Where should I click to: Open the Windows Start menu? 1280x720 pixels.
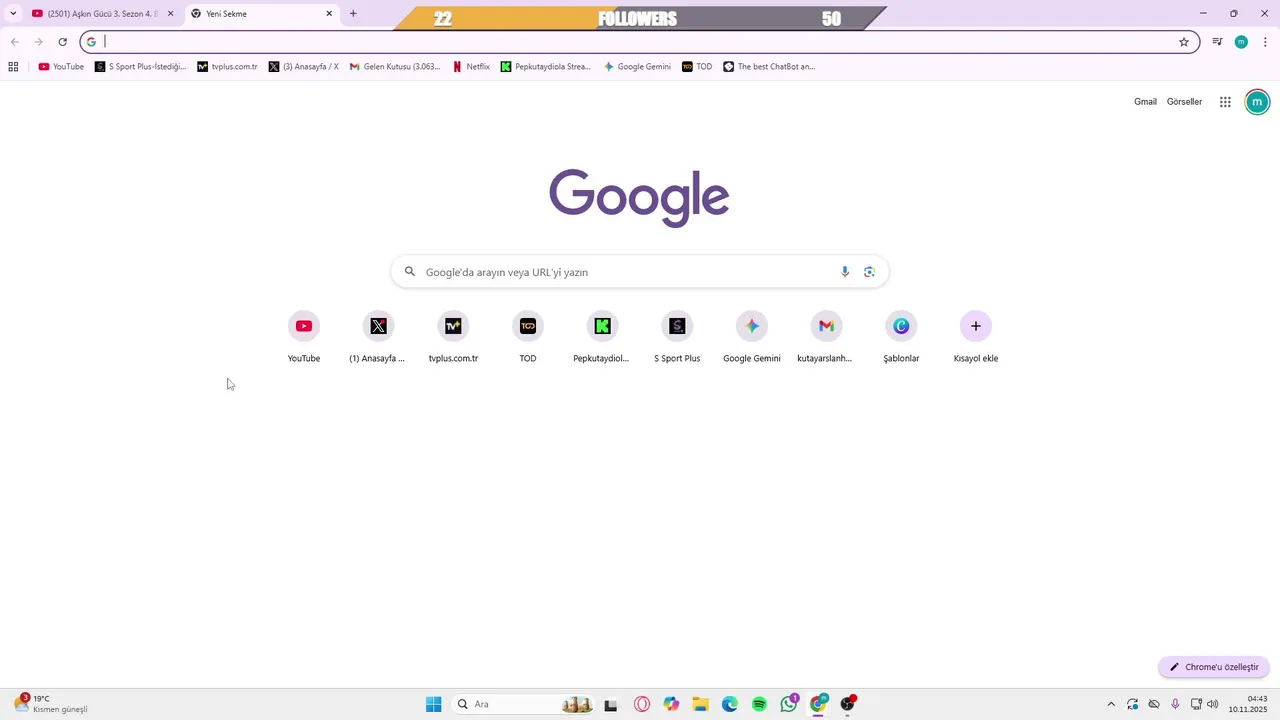point(433,704)
